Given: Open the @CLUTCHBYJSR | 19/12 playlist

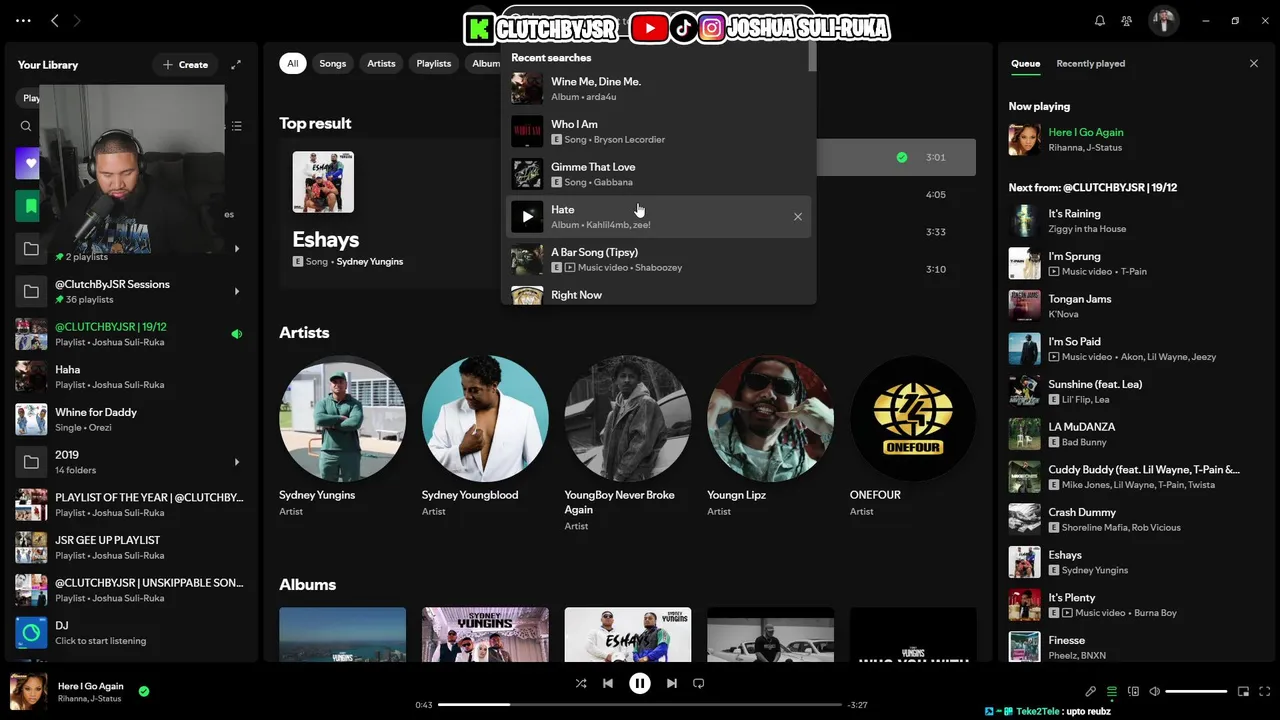Looking at the screenshot, I should (130, 334).
